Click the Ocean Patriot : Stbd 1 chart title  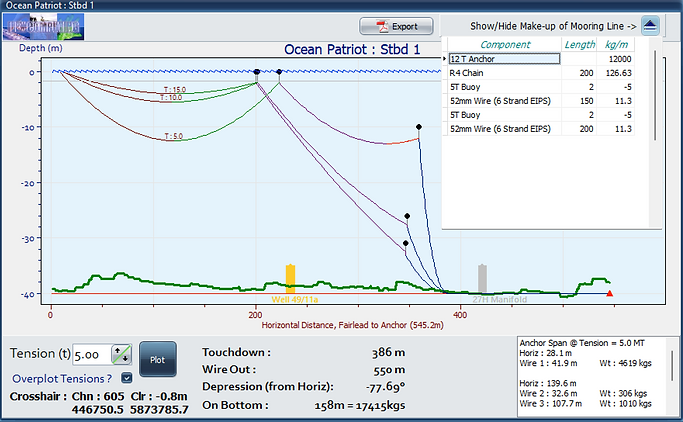tap(352, 49)
